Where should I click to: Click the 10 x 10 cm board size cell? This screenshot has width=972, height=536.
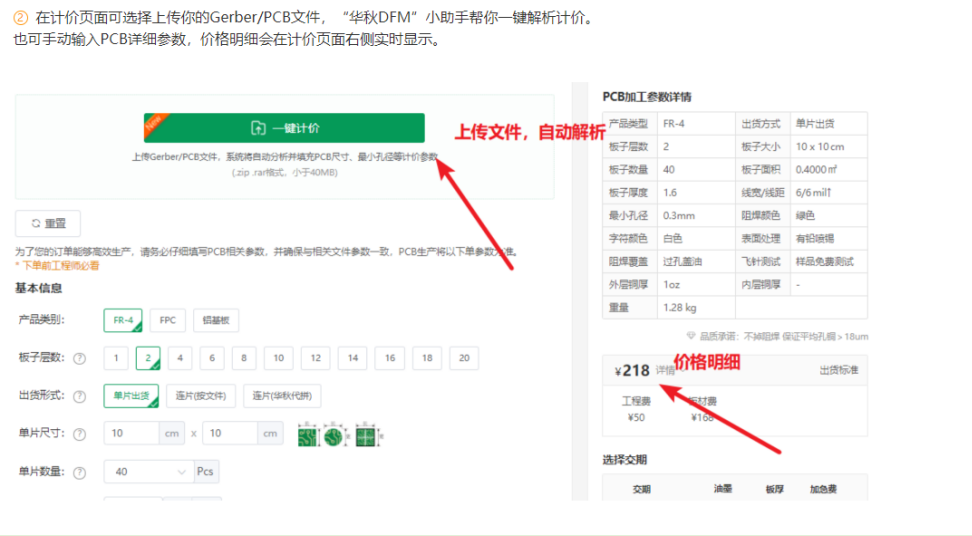tap(829, 147)
